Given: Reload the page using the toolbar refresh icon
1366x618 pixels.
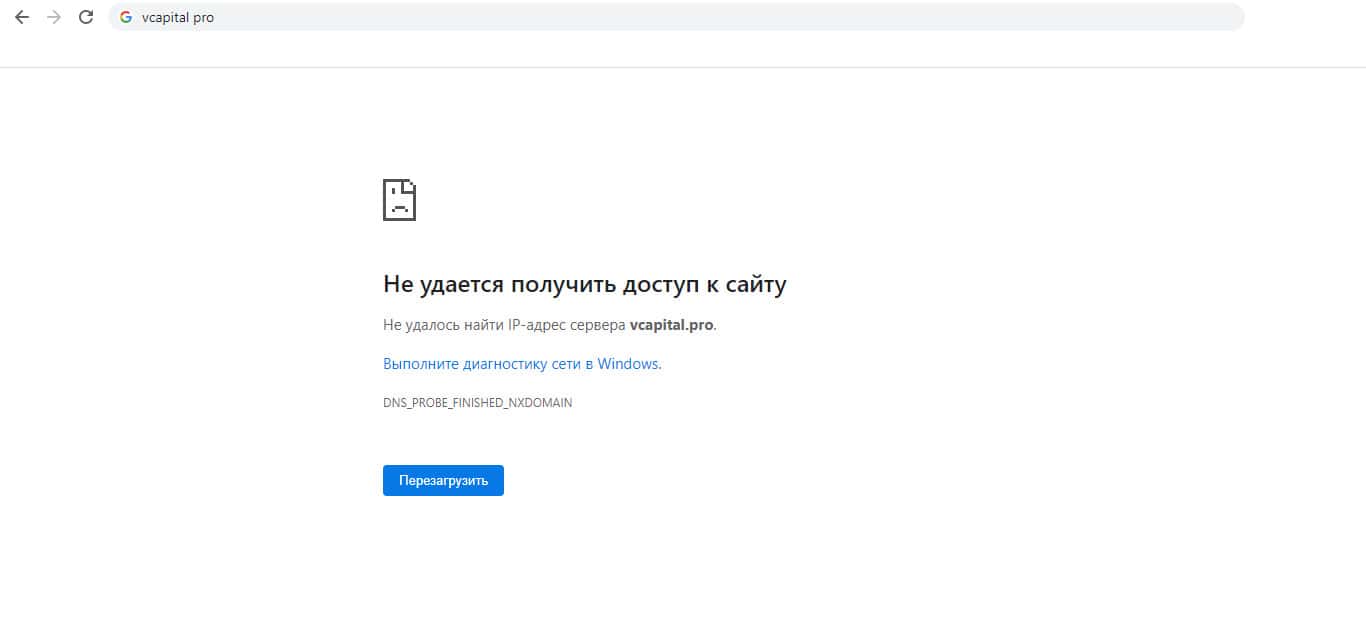Looking at the screenshot, I should point(86,17).
